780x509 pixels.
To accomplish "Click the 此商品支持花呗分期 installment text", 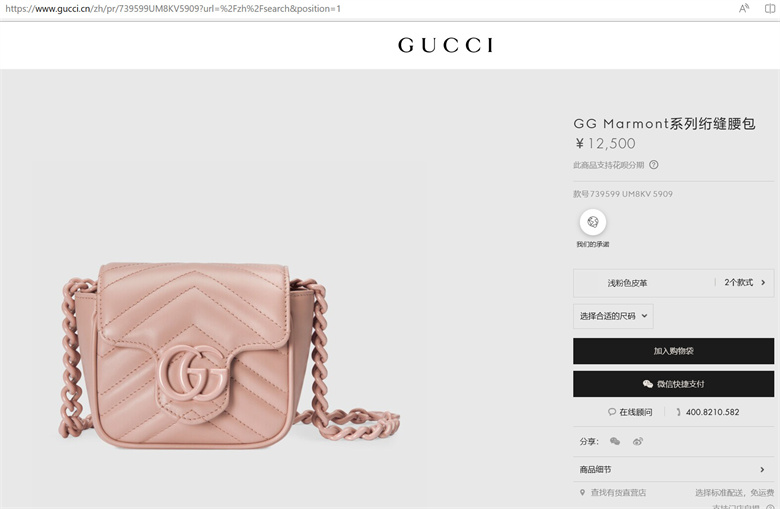I will tap(608, 165).
